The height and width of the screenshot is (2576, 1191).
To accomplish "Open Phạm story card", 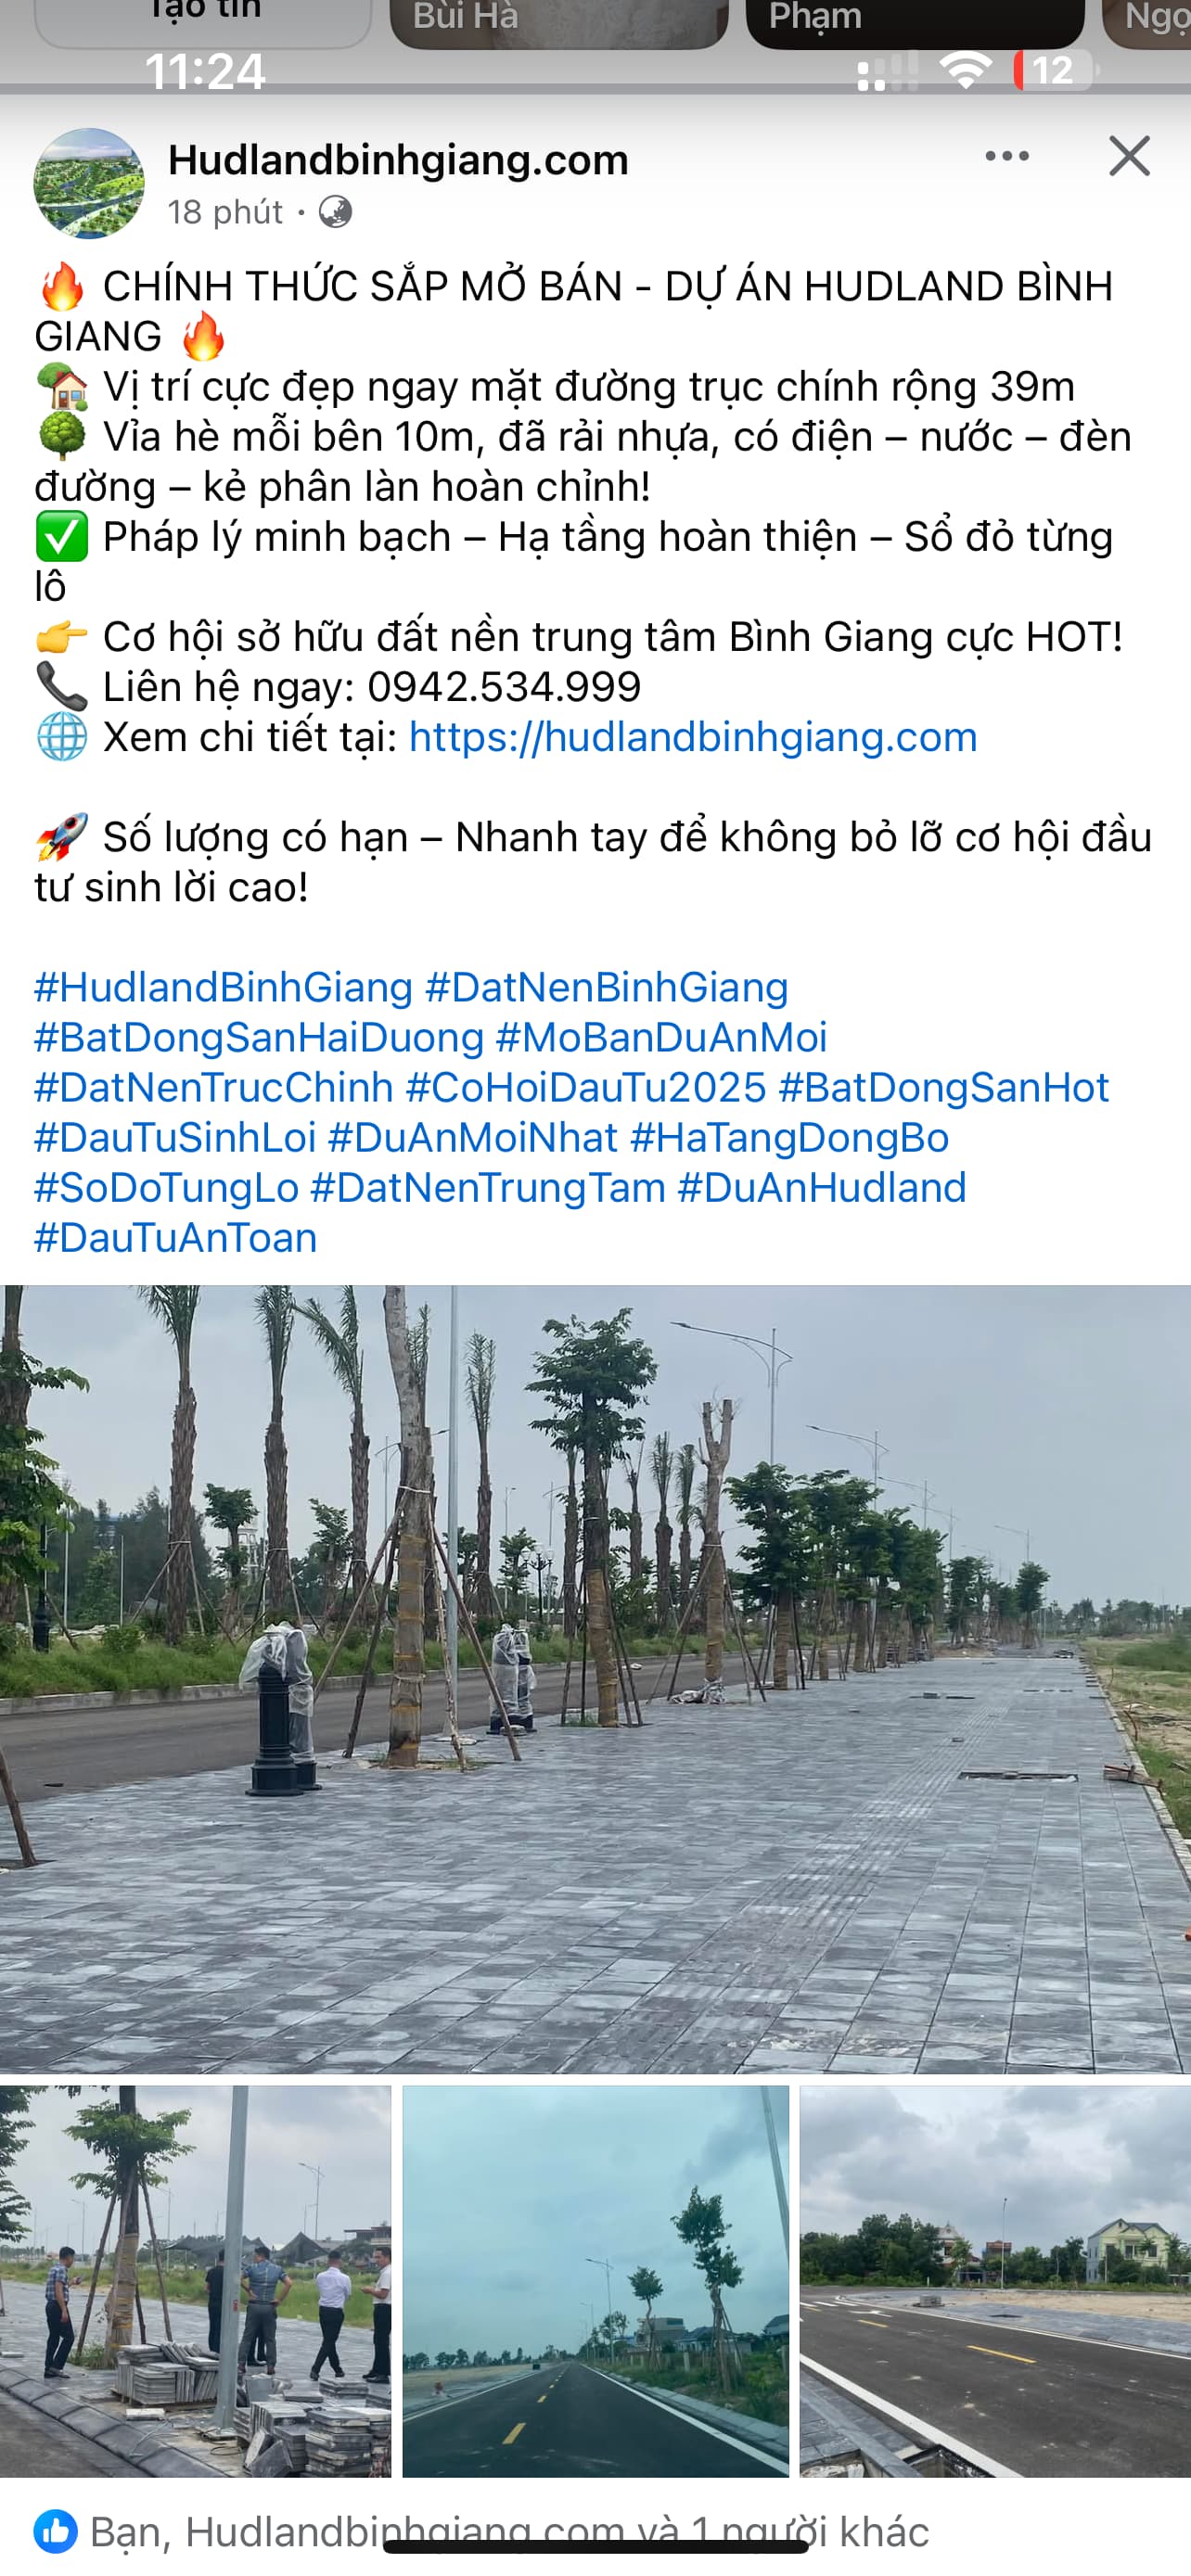I will pos(915,22).
